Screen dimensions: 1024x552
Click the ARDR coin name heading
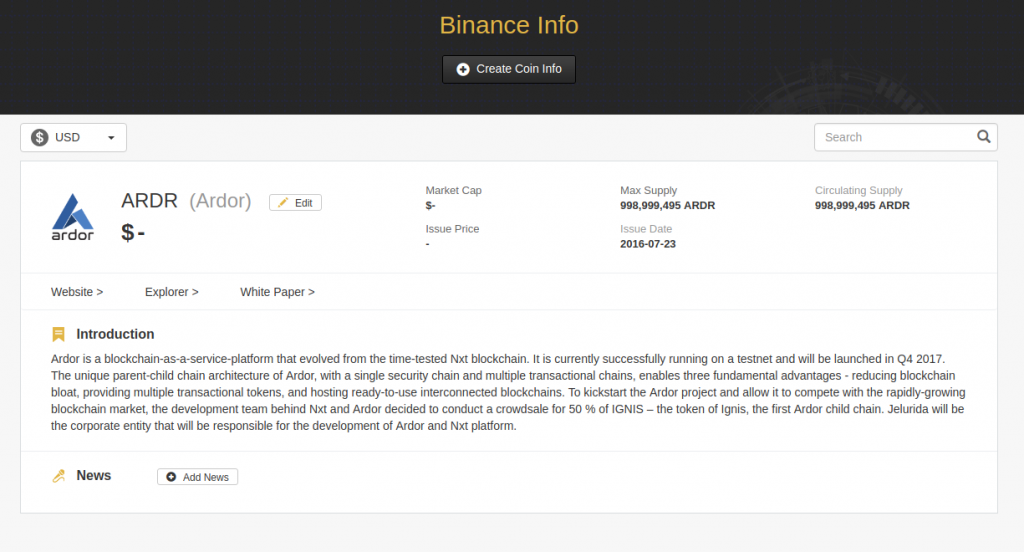point(150,201)
